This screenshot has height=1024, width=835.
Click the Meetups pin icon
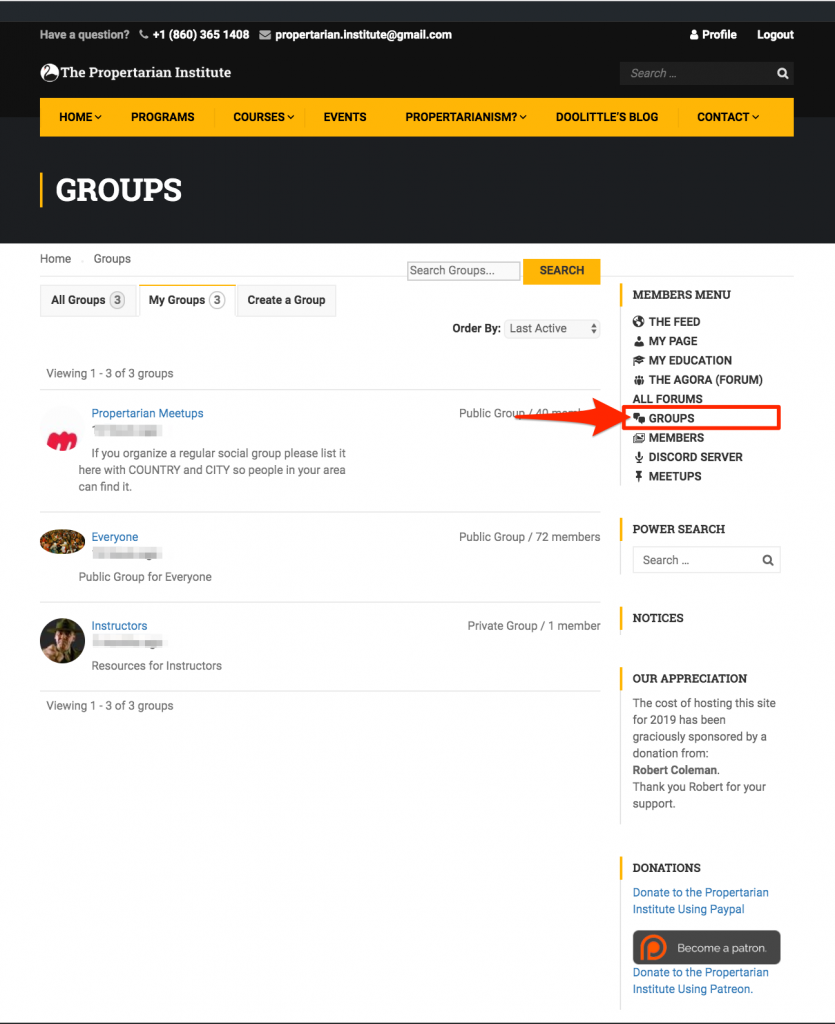pos(639,476)
